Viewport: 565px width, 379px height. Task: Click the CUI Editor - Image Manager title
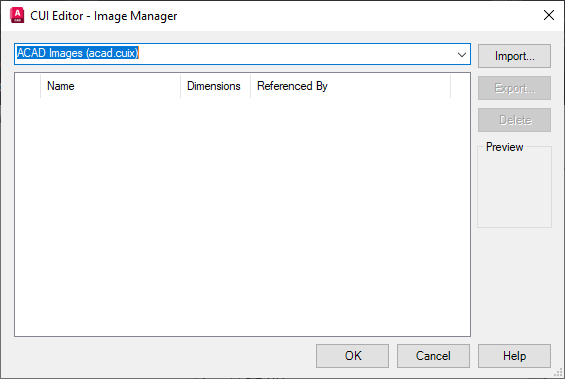(x=103, y=16)
